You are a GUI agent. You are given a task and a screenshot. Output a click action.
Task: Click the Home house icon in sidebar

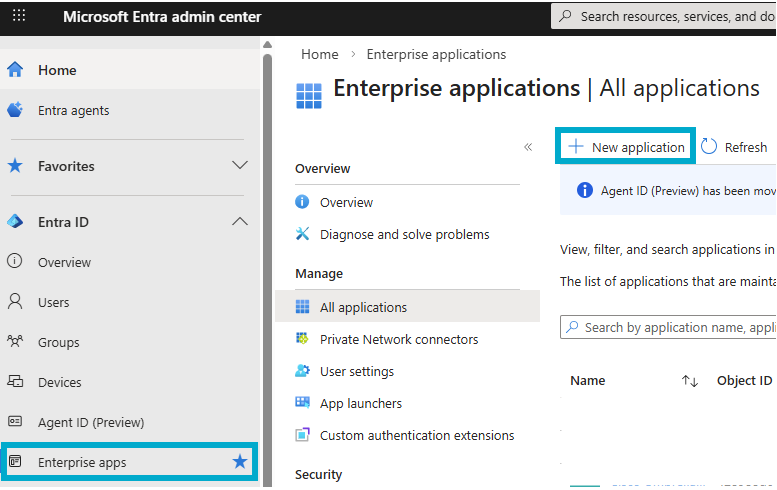(15, 70)
